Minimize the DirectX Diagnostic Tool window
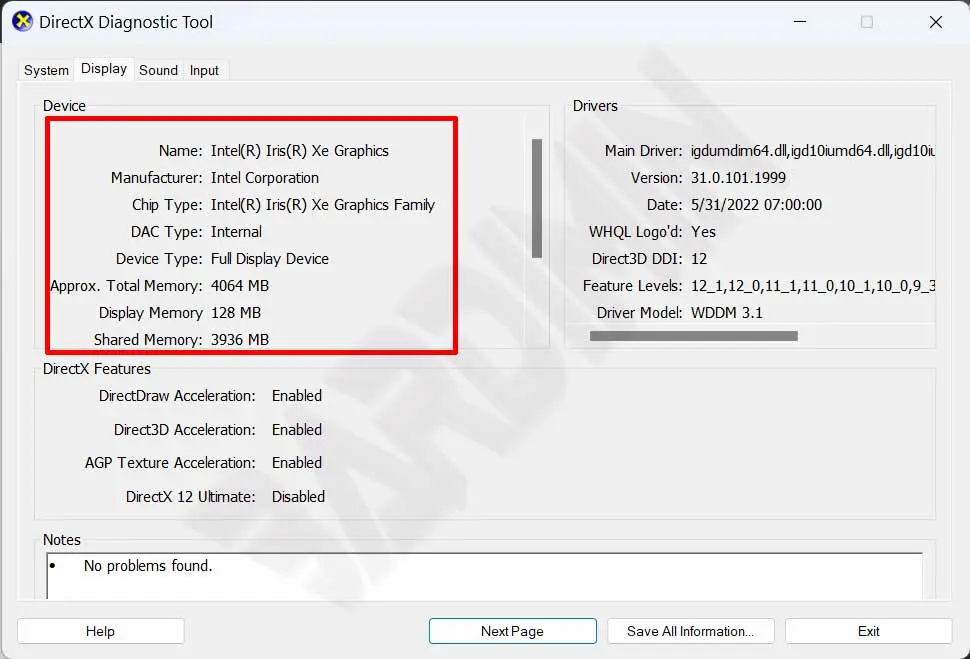Viewport: 970px width, 659px height. tap(800, 22)
